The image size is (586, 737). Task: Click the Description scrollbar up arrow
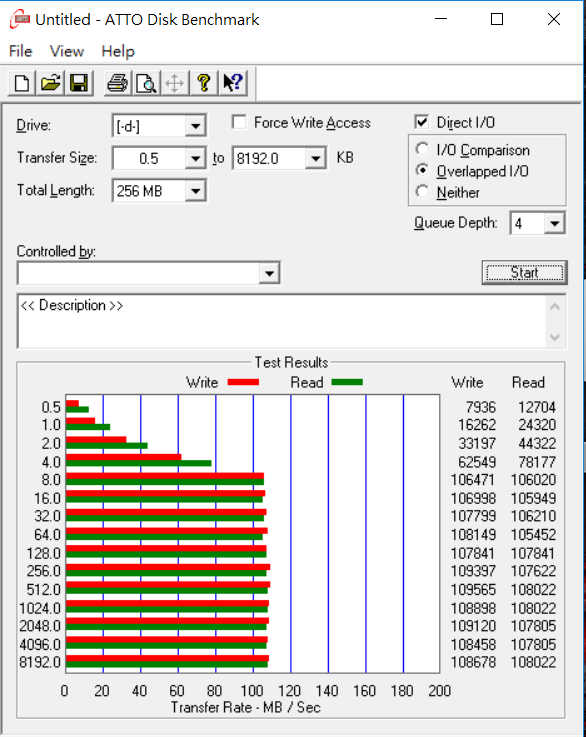pyautogui.click(x=555, y=307)
